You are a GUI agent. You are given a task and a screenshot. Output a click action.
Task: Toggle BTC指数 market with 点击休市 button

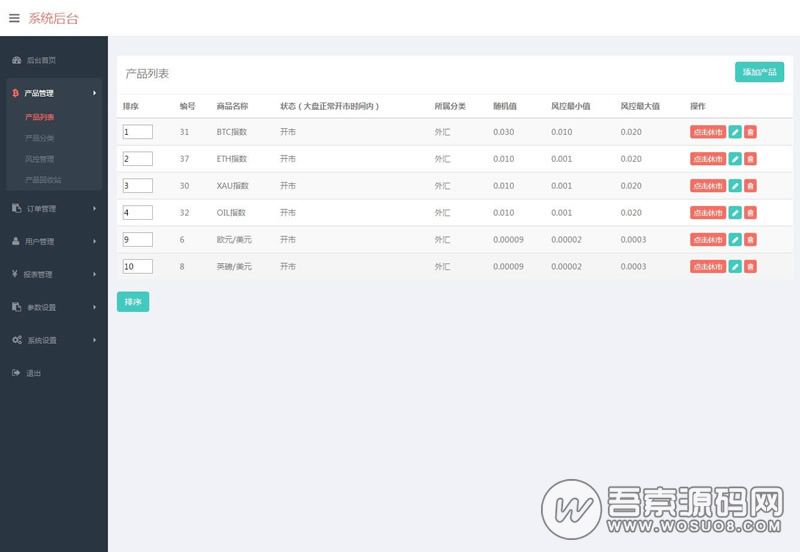click(708, 132)
